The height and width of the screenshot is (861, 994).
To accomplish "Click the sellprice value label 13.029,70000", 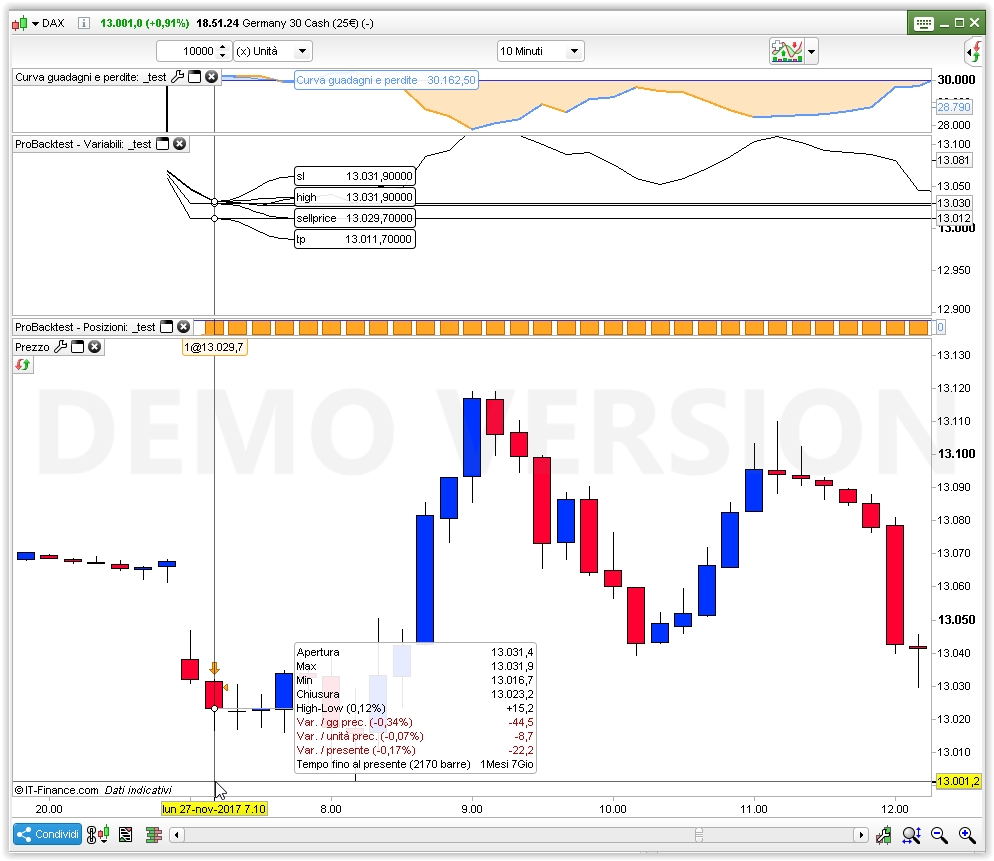I will click(x=355, y=218).
